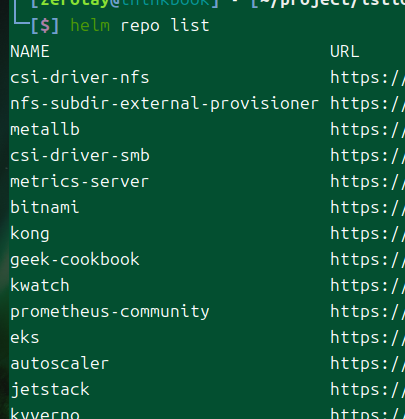405x419 pixels.
Task: Select the bitnami entry
Action: pos(45,207)
